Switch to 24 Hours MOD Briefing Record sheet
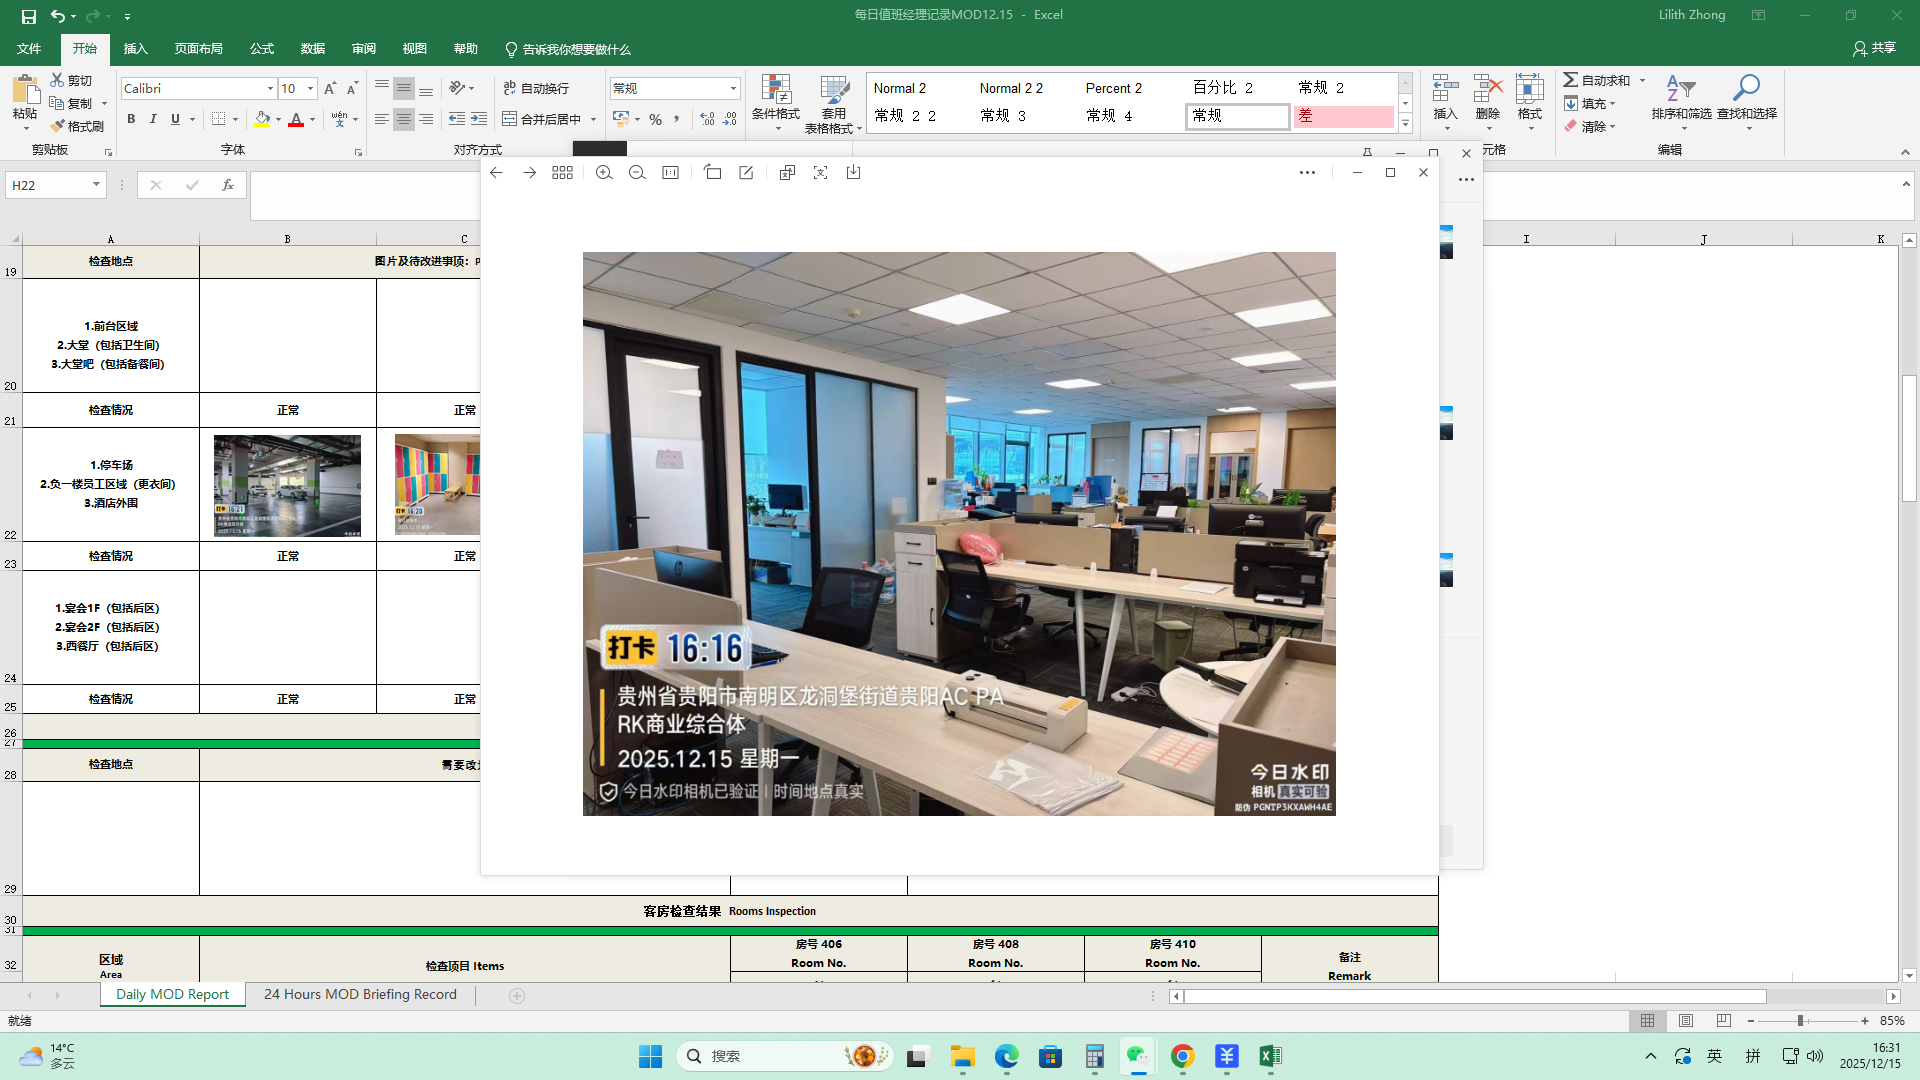This screenshot has width=1920, height=1080. click(360, 994)
